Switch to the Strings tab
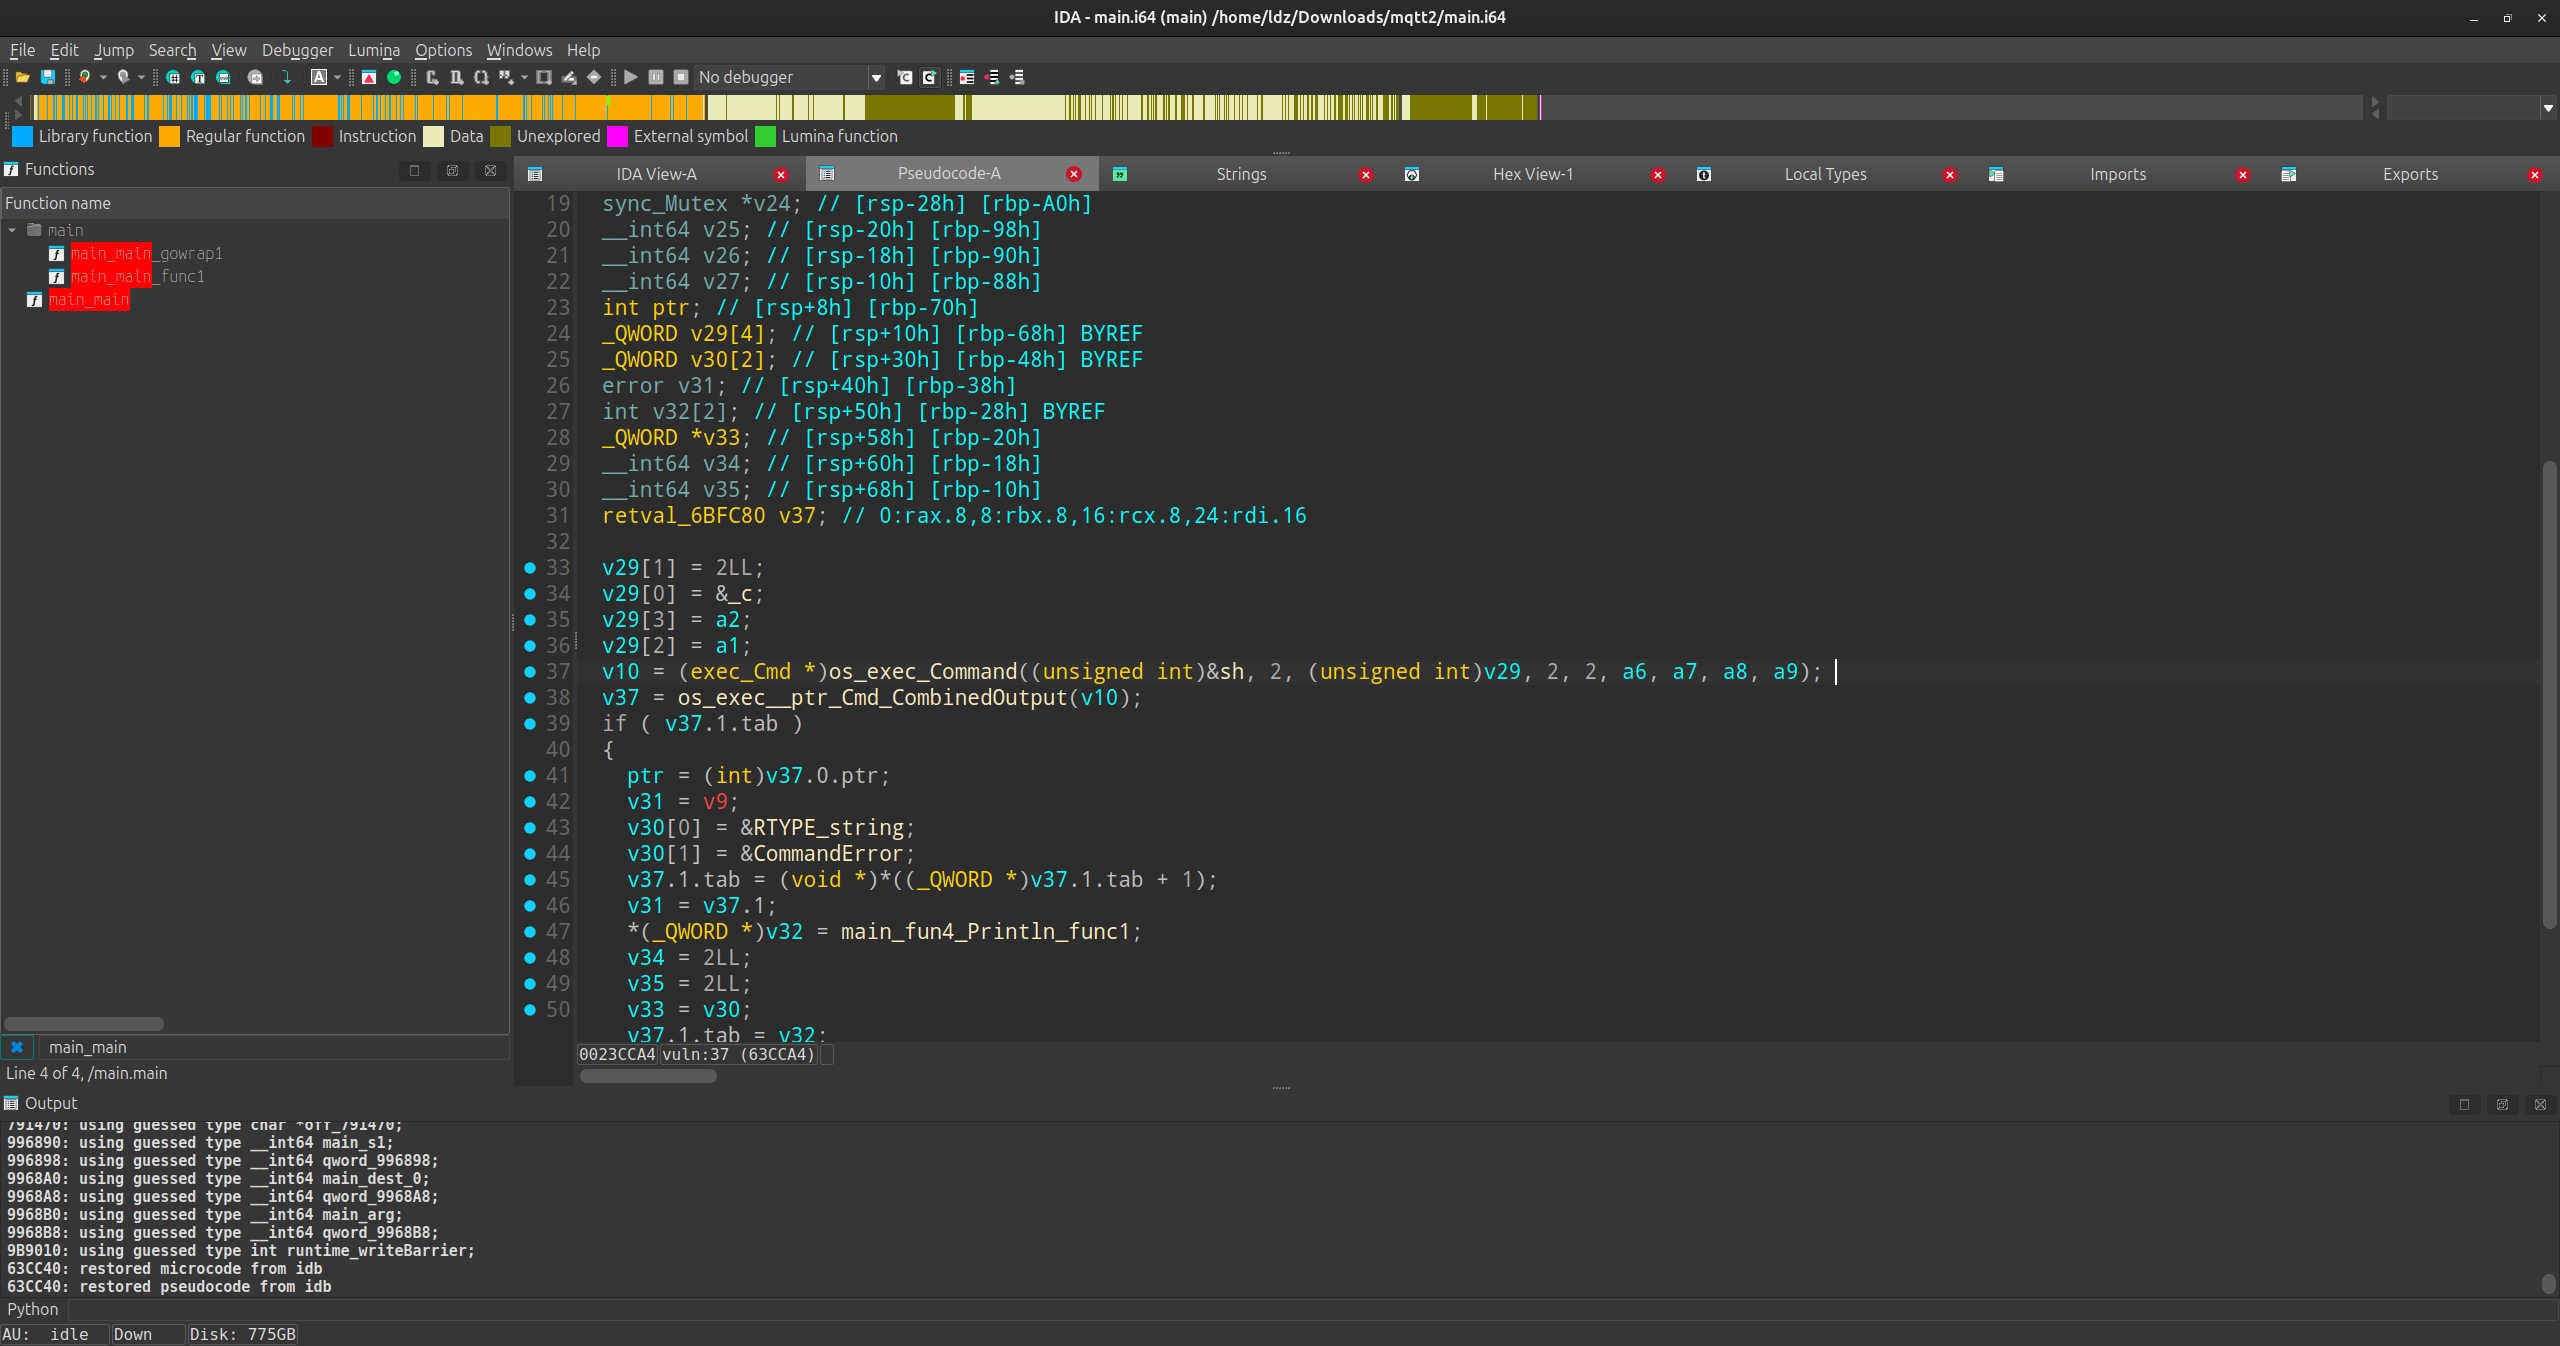The image size is (2560, 1346). coord(1240,174)
